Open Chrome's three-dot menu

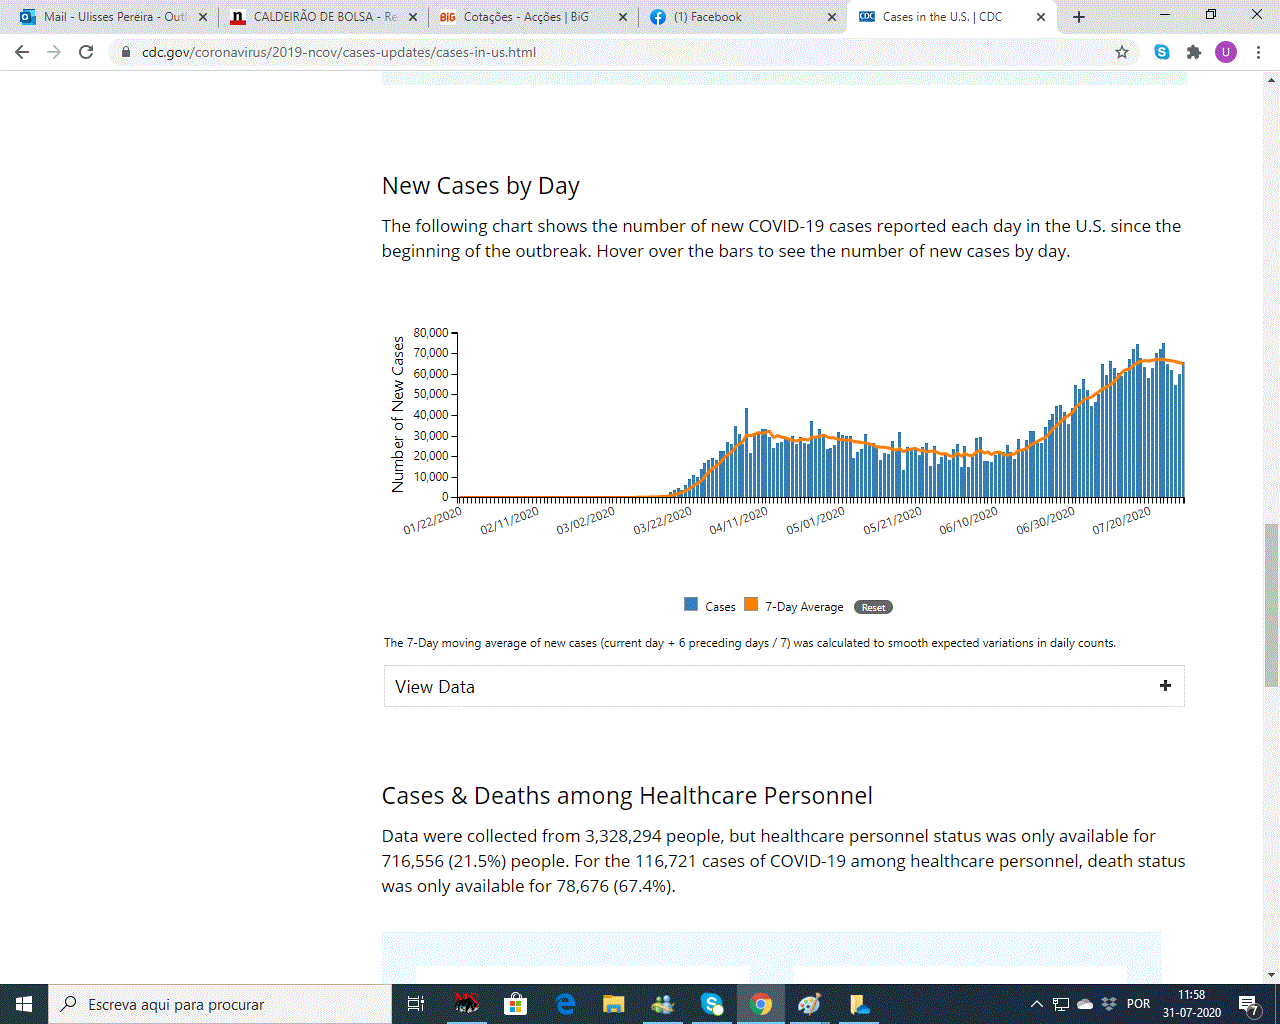coord(1258,52)
